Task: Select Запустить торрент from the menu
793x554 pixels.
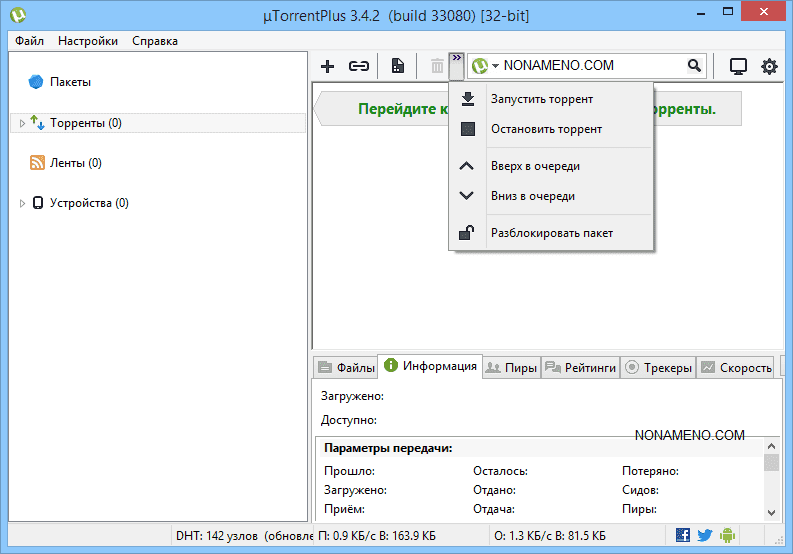Action: pyautogui.click(x=541, y=99)
